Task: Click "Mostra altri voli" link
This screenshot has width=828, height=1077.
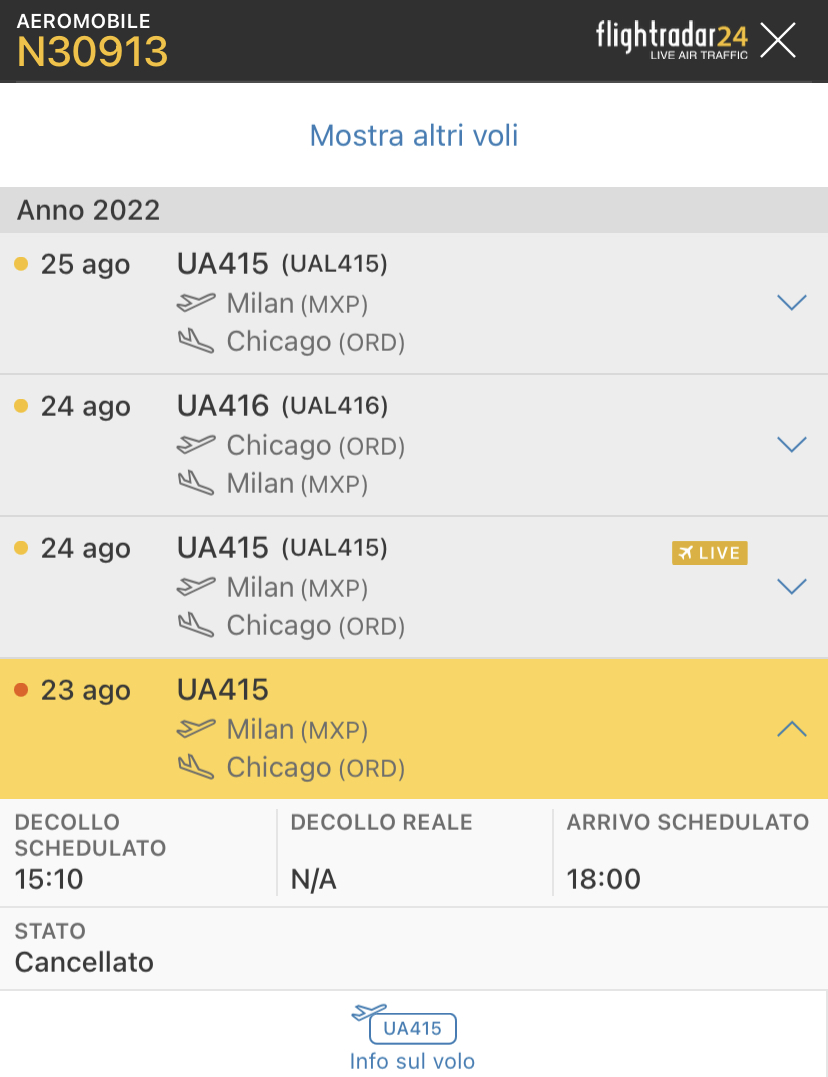Action: [414, 135]
